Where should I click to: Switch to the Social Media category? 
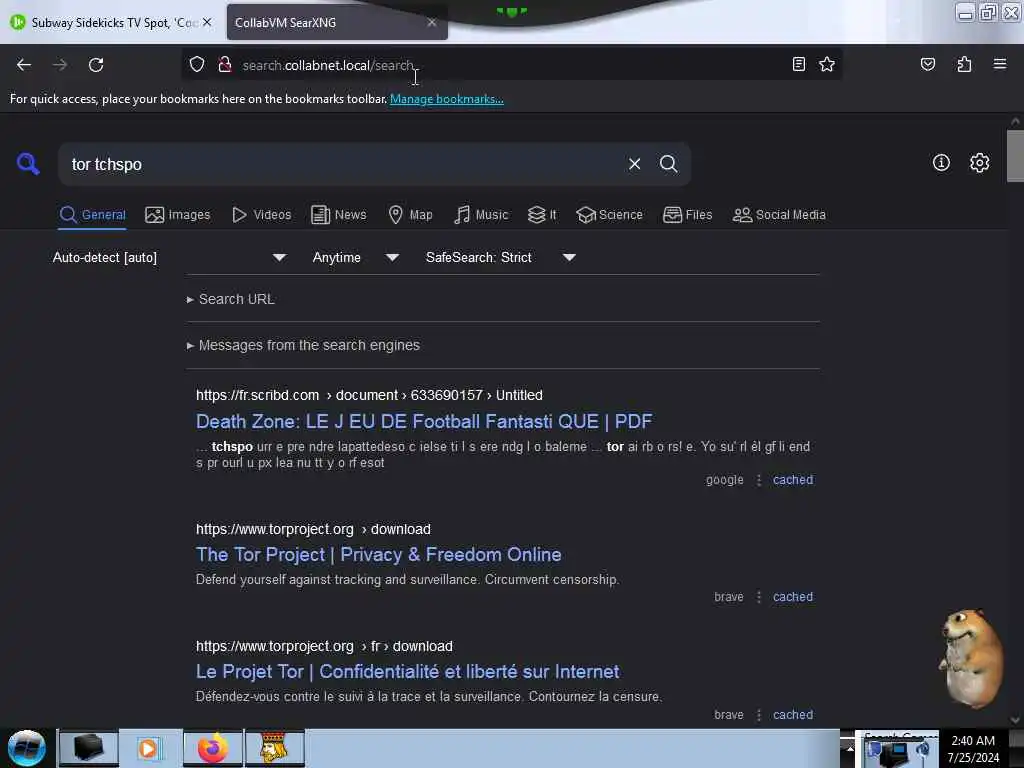pyautogui.click(x=779, y=215)
